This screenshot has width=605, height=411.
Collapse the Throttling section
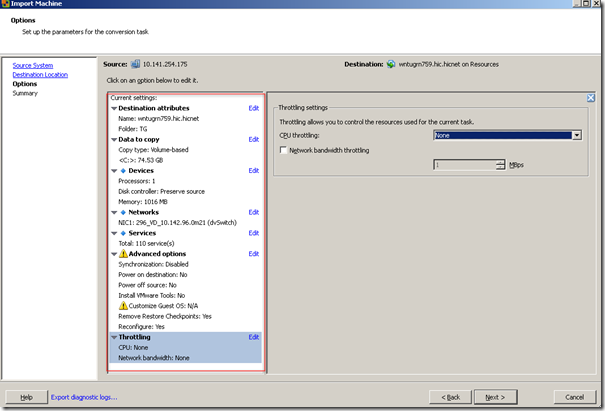coord(114,337)
